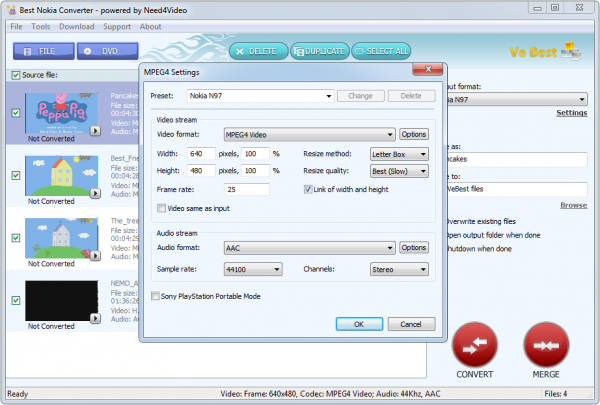Play the third video preview with white house
600x405 pixels.
click(95, 256)
